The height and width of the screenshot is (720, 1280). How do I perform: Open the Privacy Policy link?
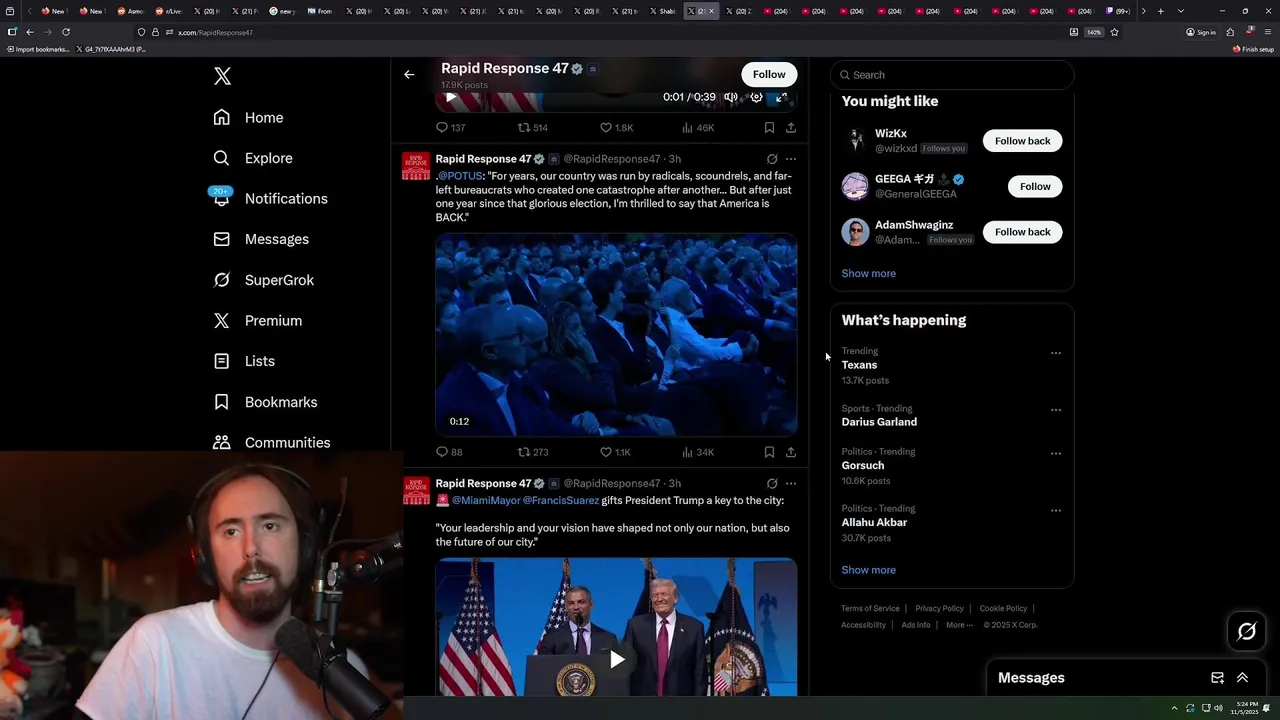click(x=939, y=608)
